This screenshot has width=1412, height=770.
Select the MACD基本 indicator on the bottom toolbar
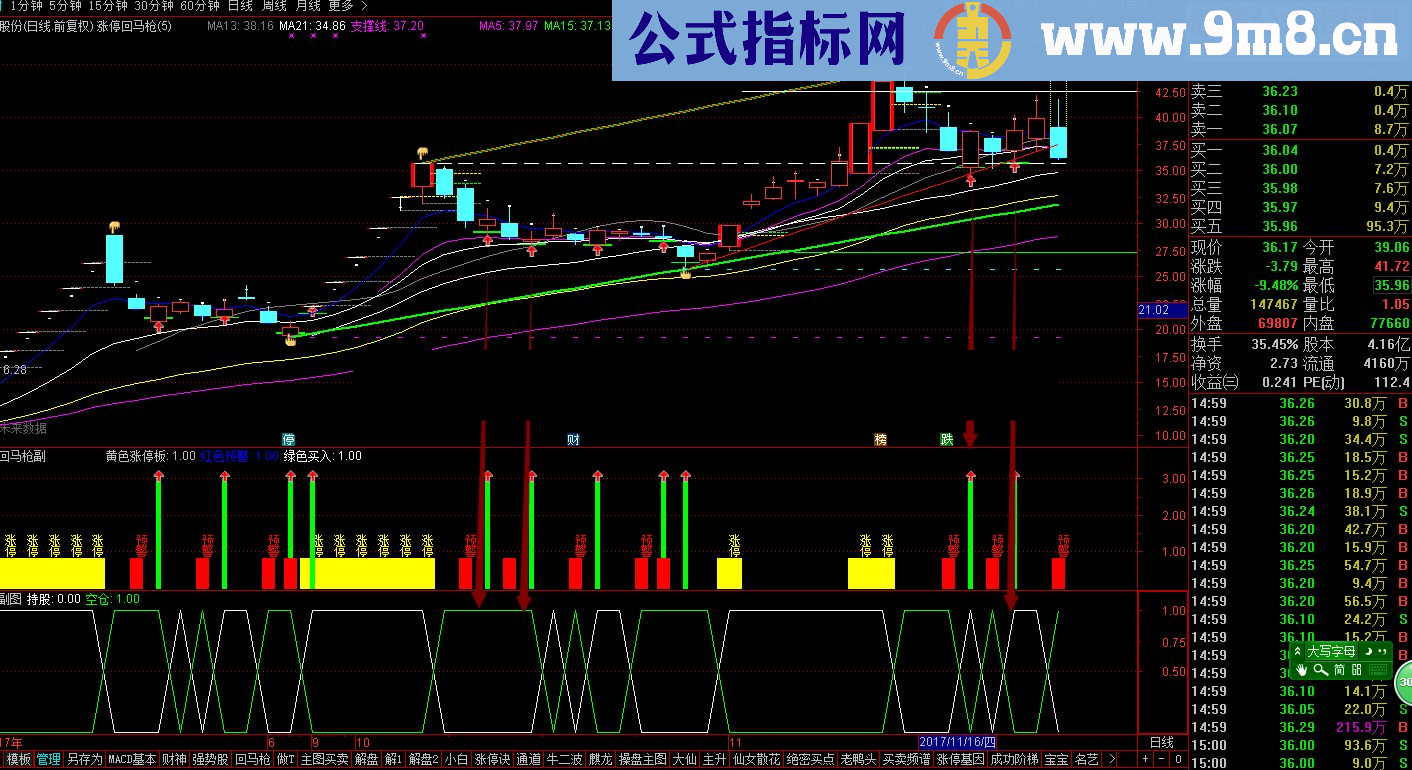point(133,758)
